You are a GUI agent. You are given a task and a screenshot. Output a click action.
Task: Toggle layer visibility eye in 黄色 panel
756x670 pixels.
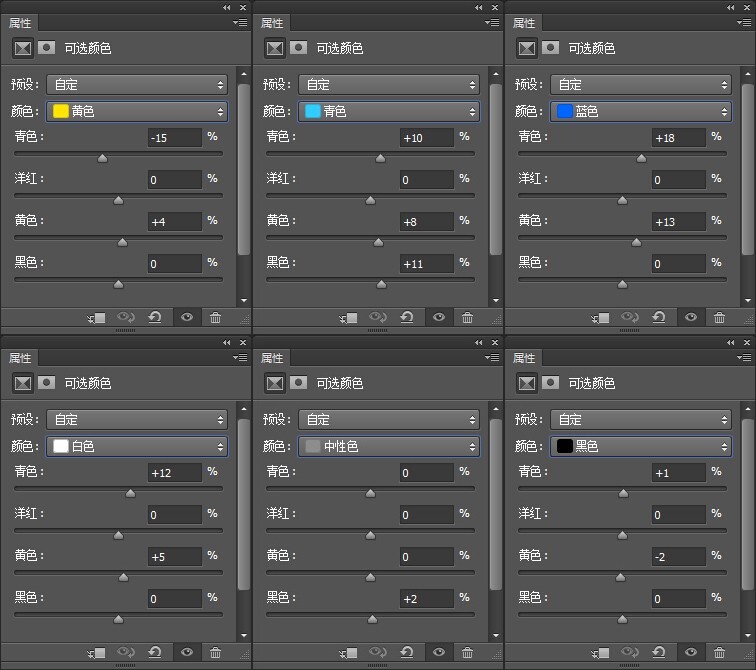tap(187, 317)
